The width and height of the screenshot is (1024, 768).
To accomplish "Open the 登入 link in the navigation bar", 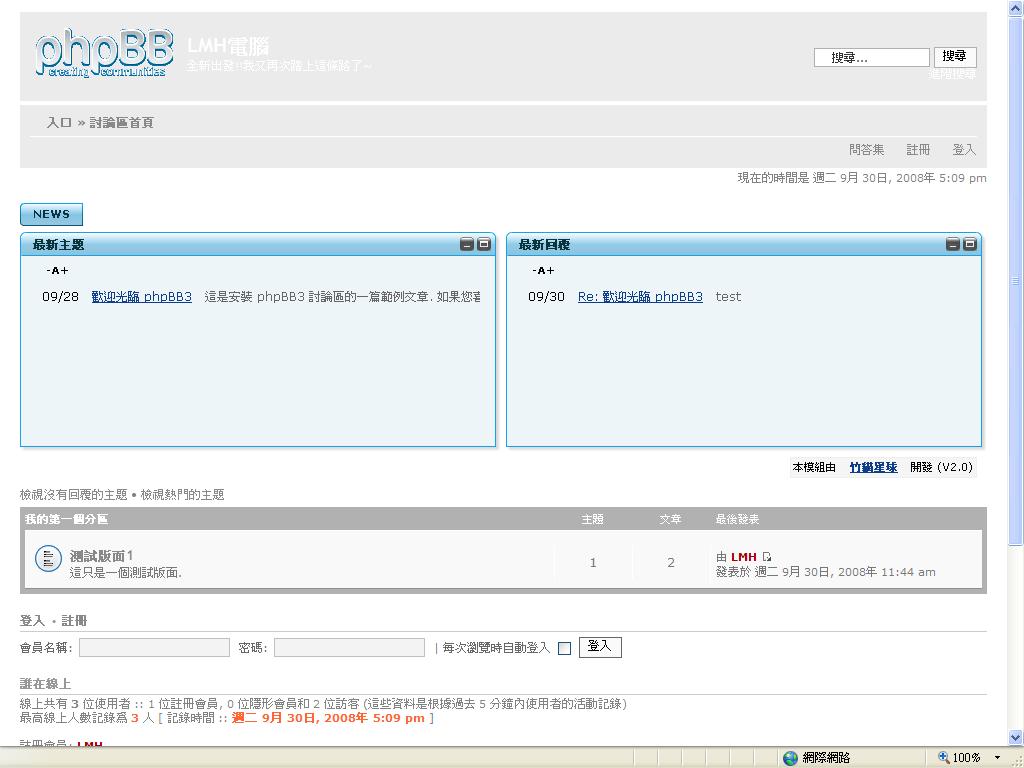I will 964,150.
